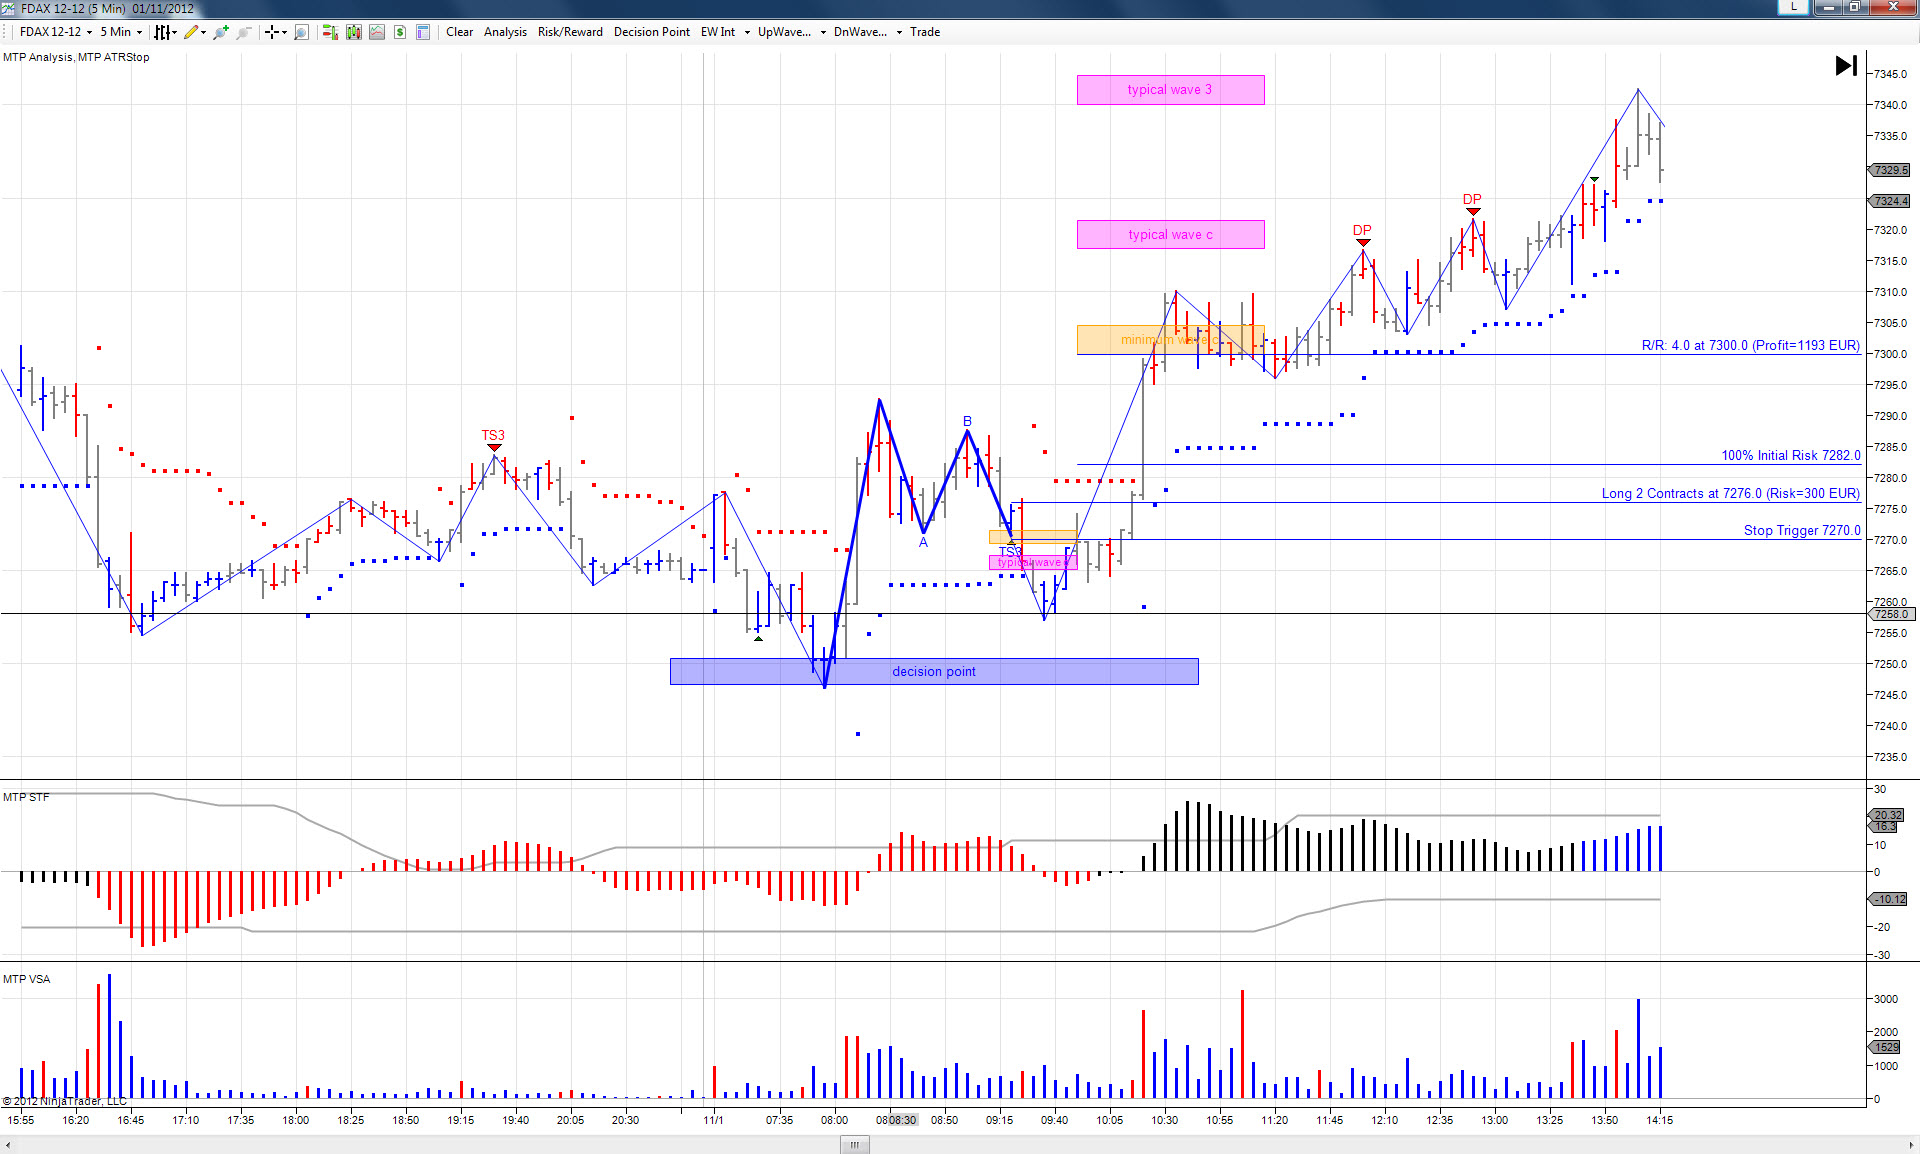Click the wave A label
Image resolution: width=1920 pixels, height=1154 pixels.
click(923, 543)
